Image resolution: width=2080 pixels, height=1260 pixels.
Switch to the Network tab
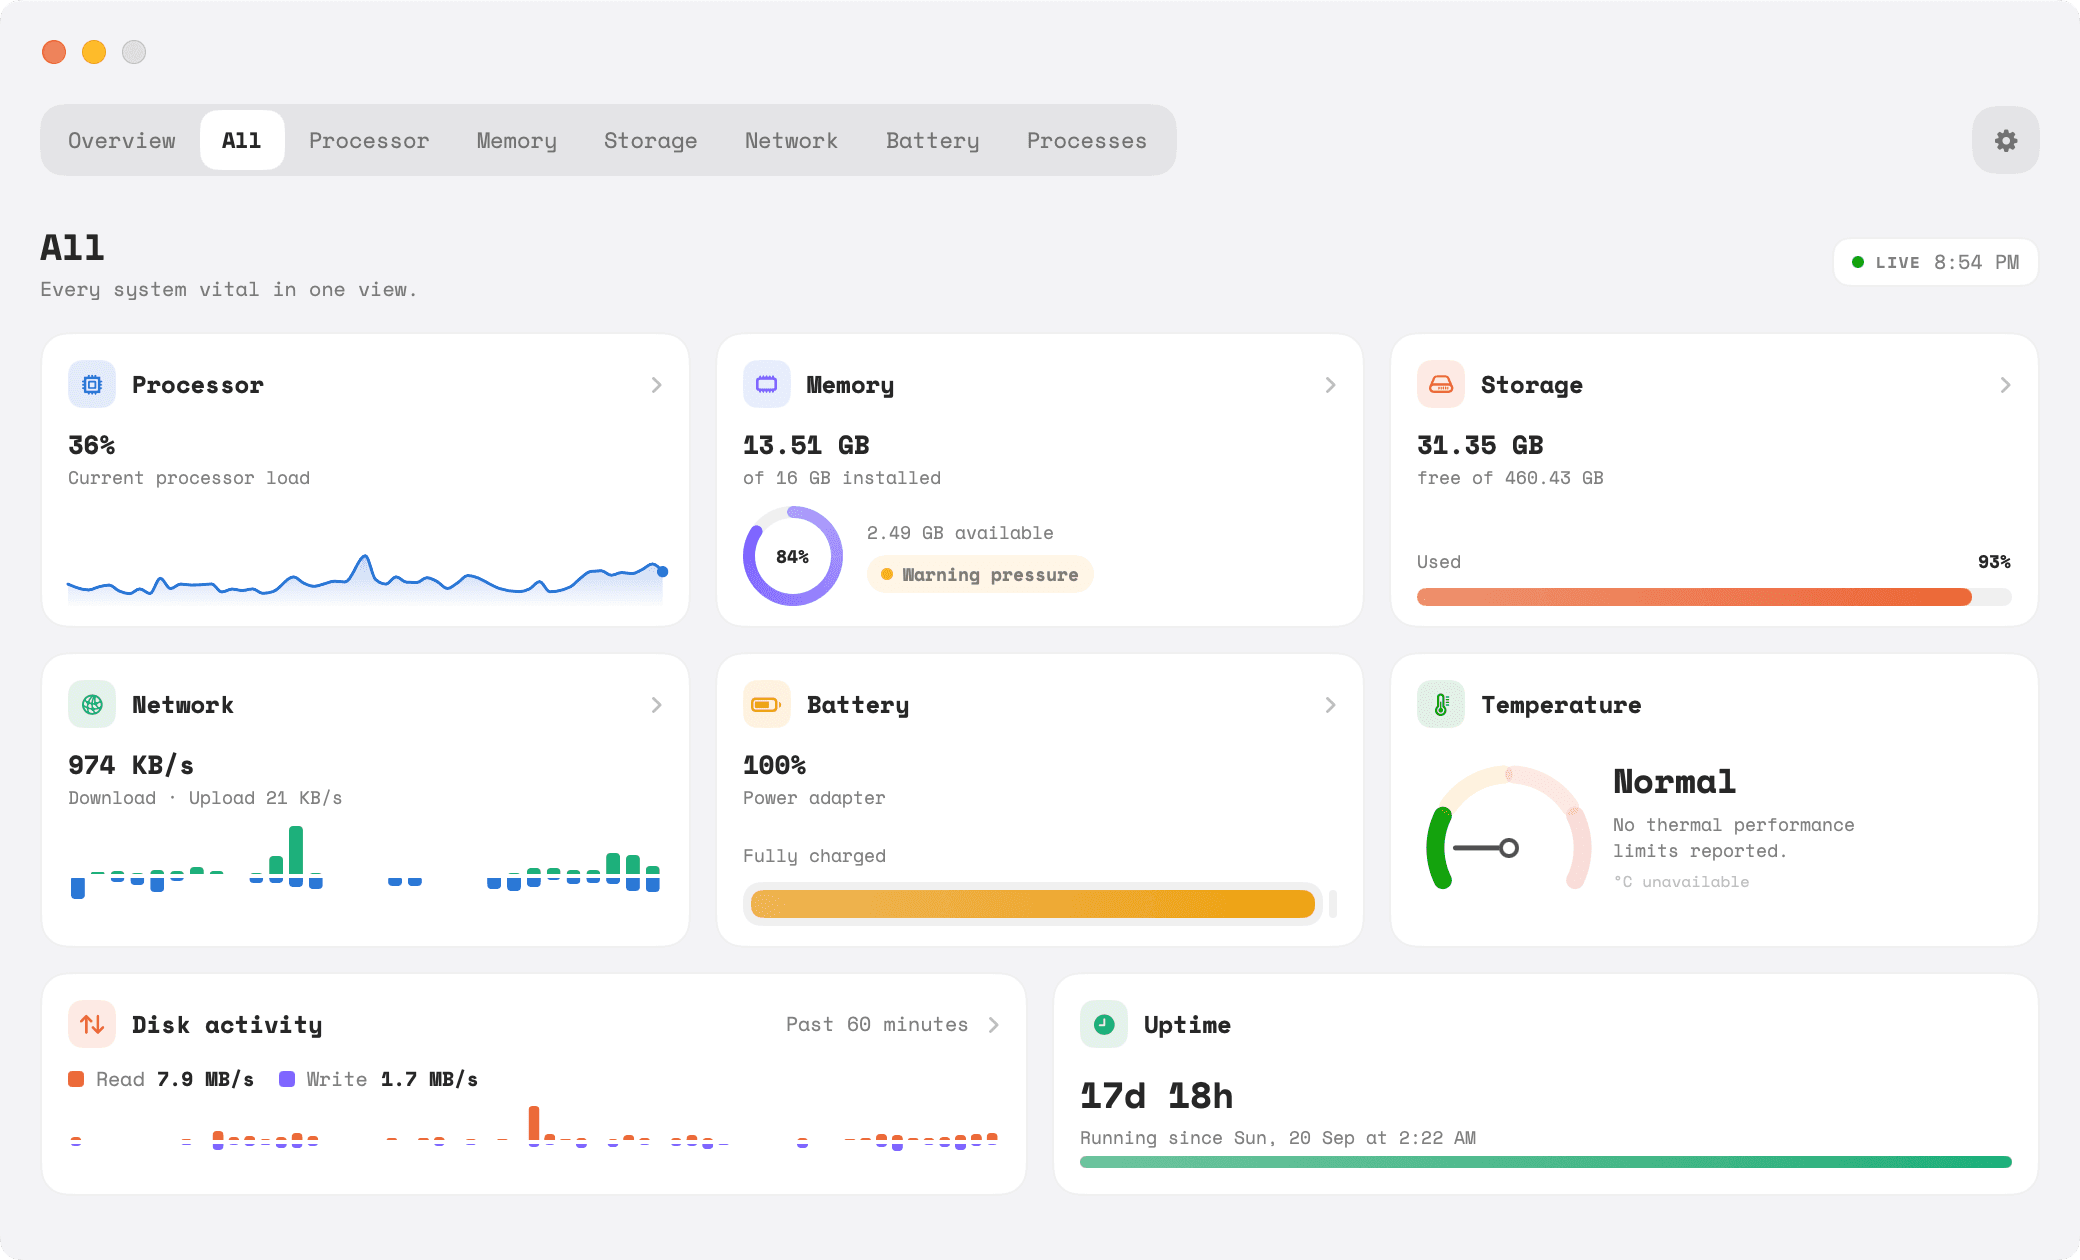(791, 141)
